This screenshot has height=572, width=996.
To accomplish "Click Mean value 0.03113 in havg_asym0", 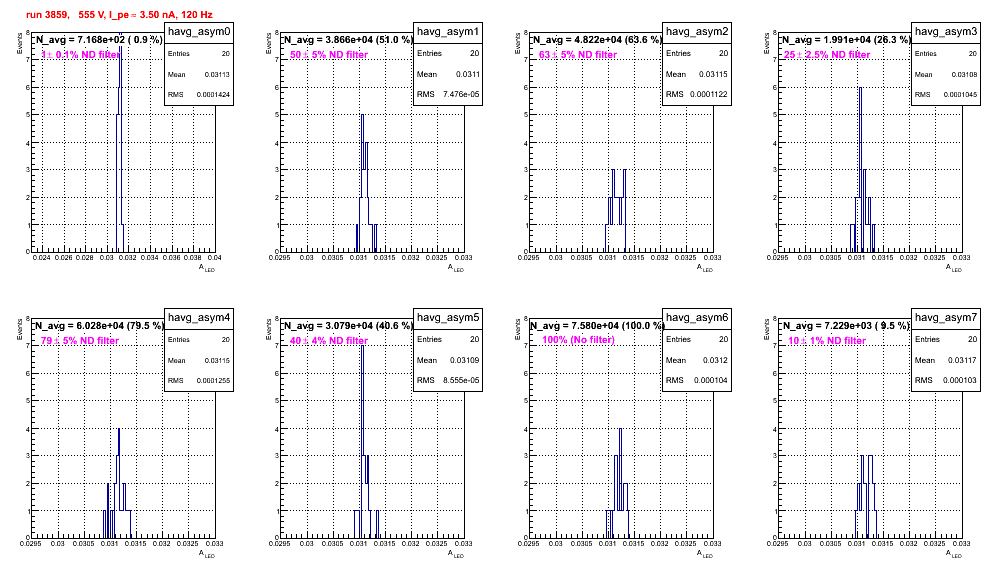I will (x=217, y=74).
